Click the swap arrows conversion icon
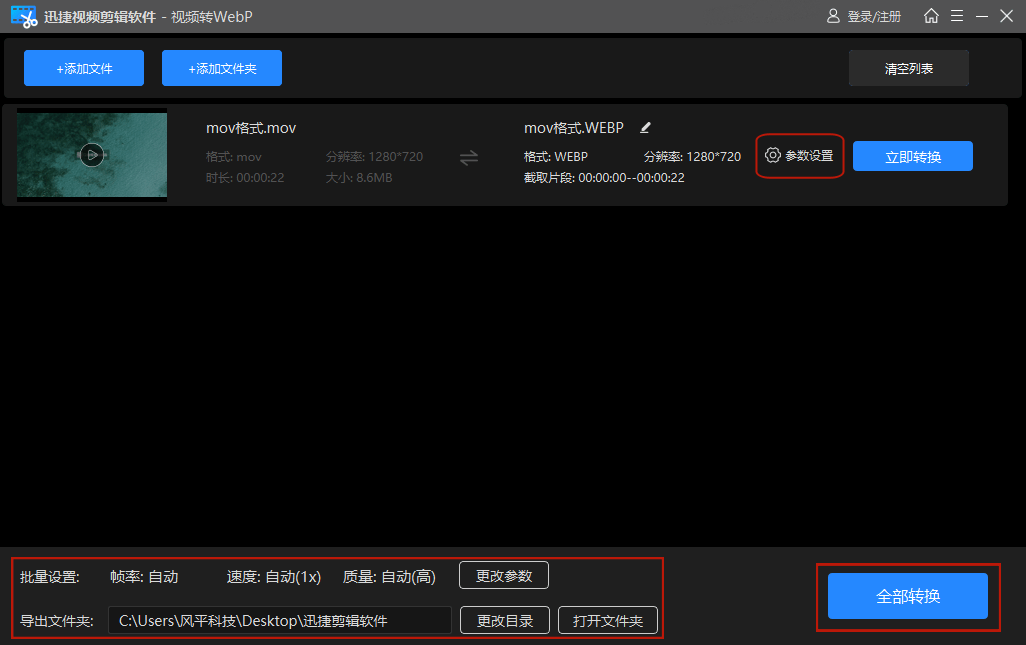 click(x=469, y=158)
